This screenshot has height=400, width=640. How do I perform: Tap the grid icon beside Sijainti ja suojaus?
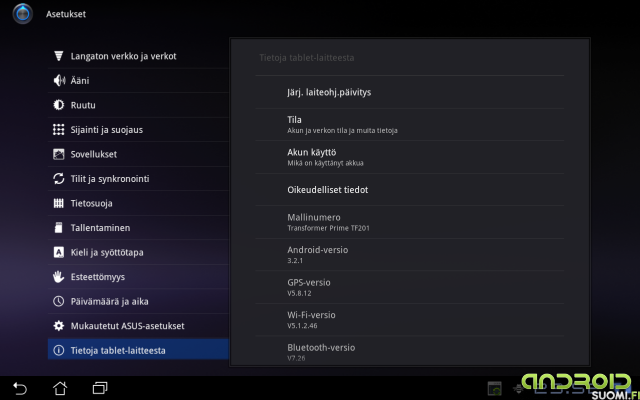tap(58, 129)
